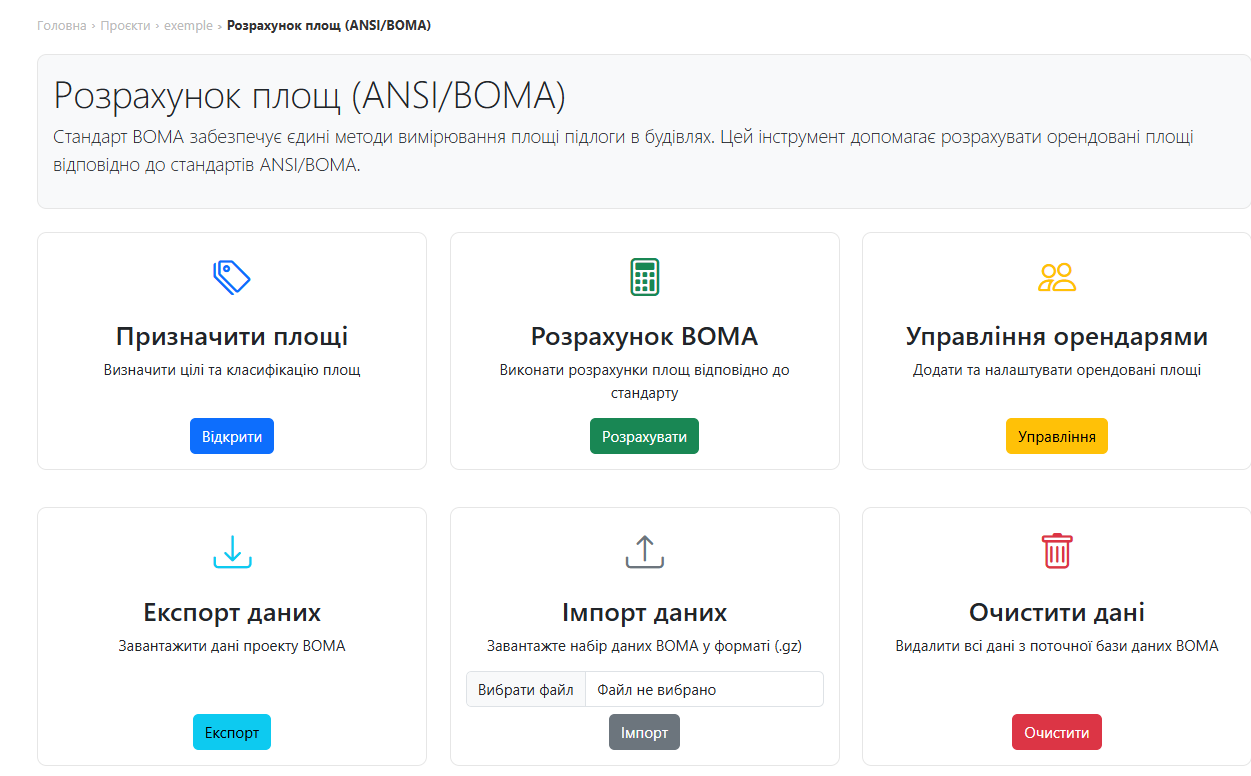Click the green calculator icon
The height and width of the screenshot is (776, 1251).
(645, 277)
